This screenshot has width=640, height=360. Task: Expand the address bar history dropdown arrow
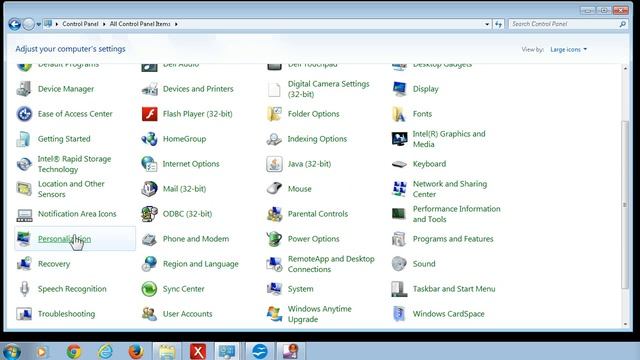click(487, 24)
